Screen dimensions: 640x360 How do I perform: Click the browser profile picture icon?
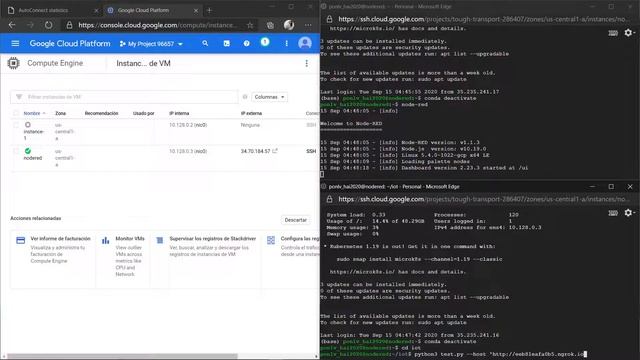(x=289, y=25)
